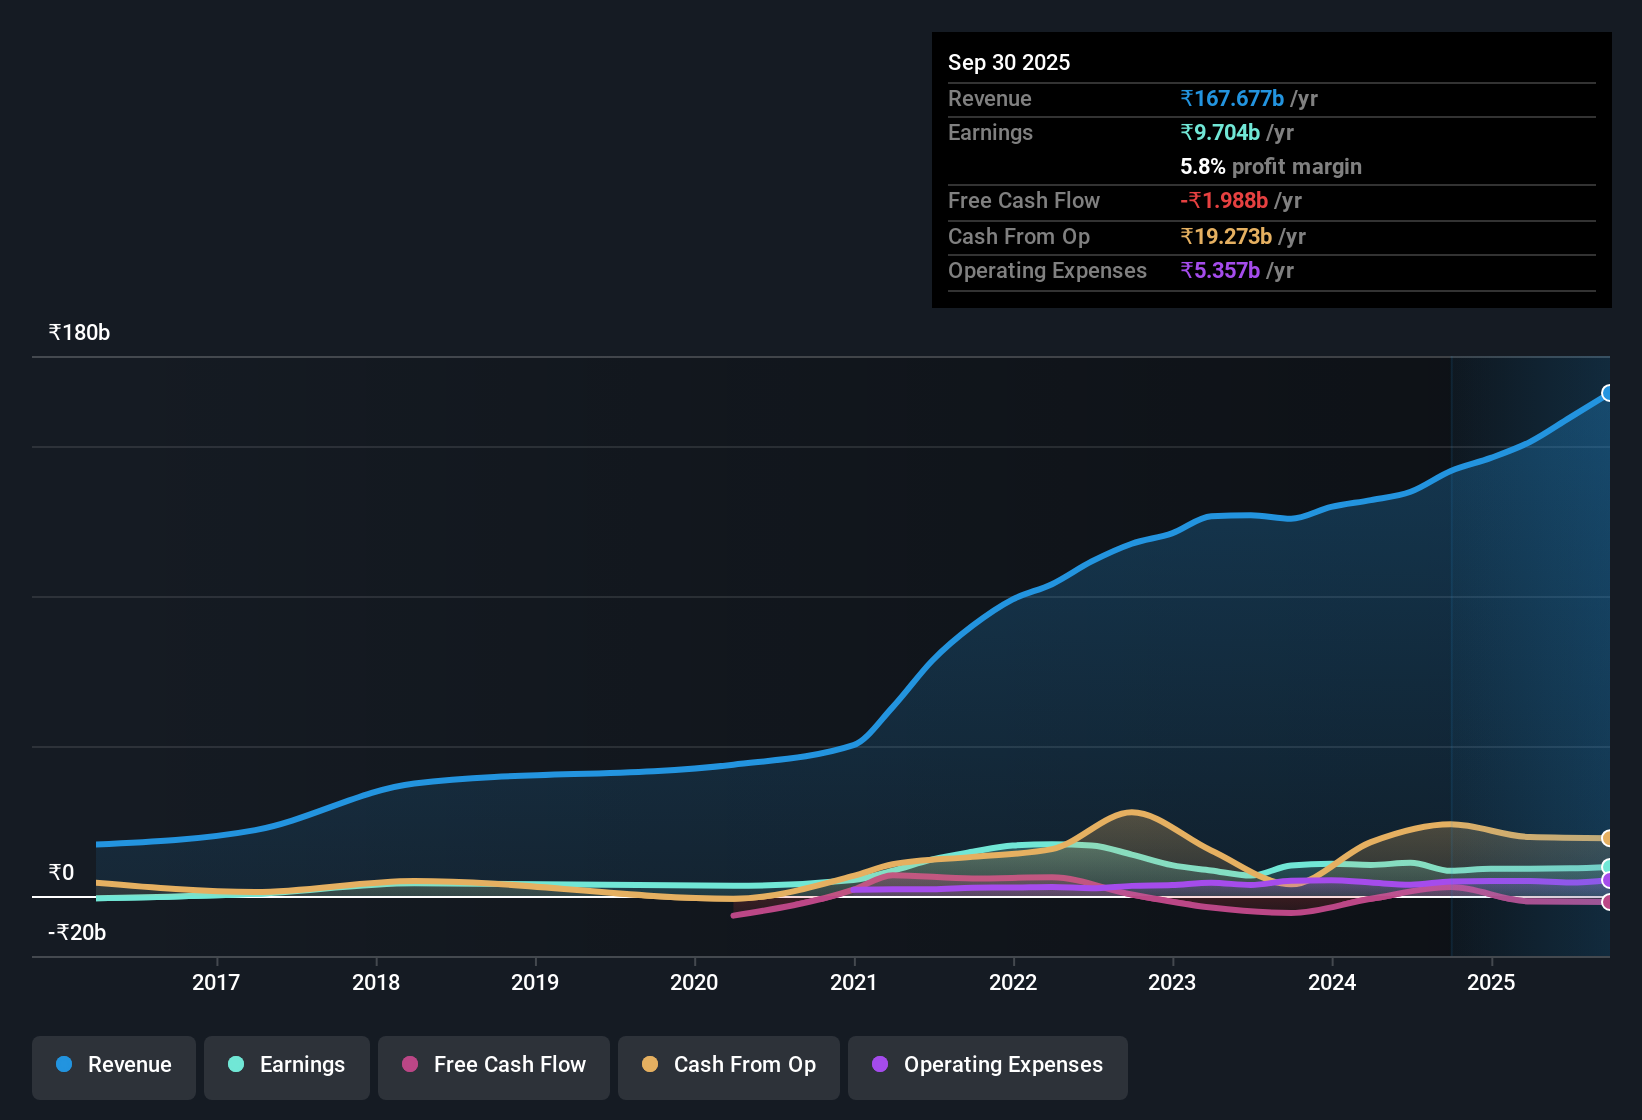Click the pink Free Cash Flow legend dot
The image size is (1642, 1120).
pyautogui.click(x=409, y=1065)
